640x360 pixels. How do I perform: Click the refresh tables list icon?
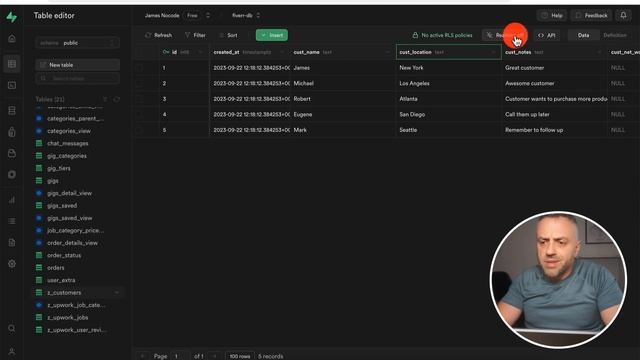tap(117, 99)
